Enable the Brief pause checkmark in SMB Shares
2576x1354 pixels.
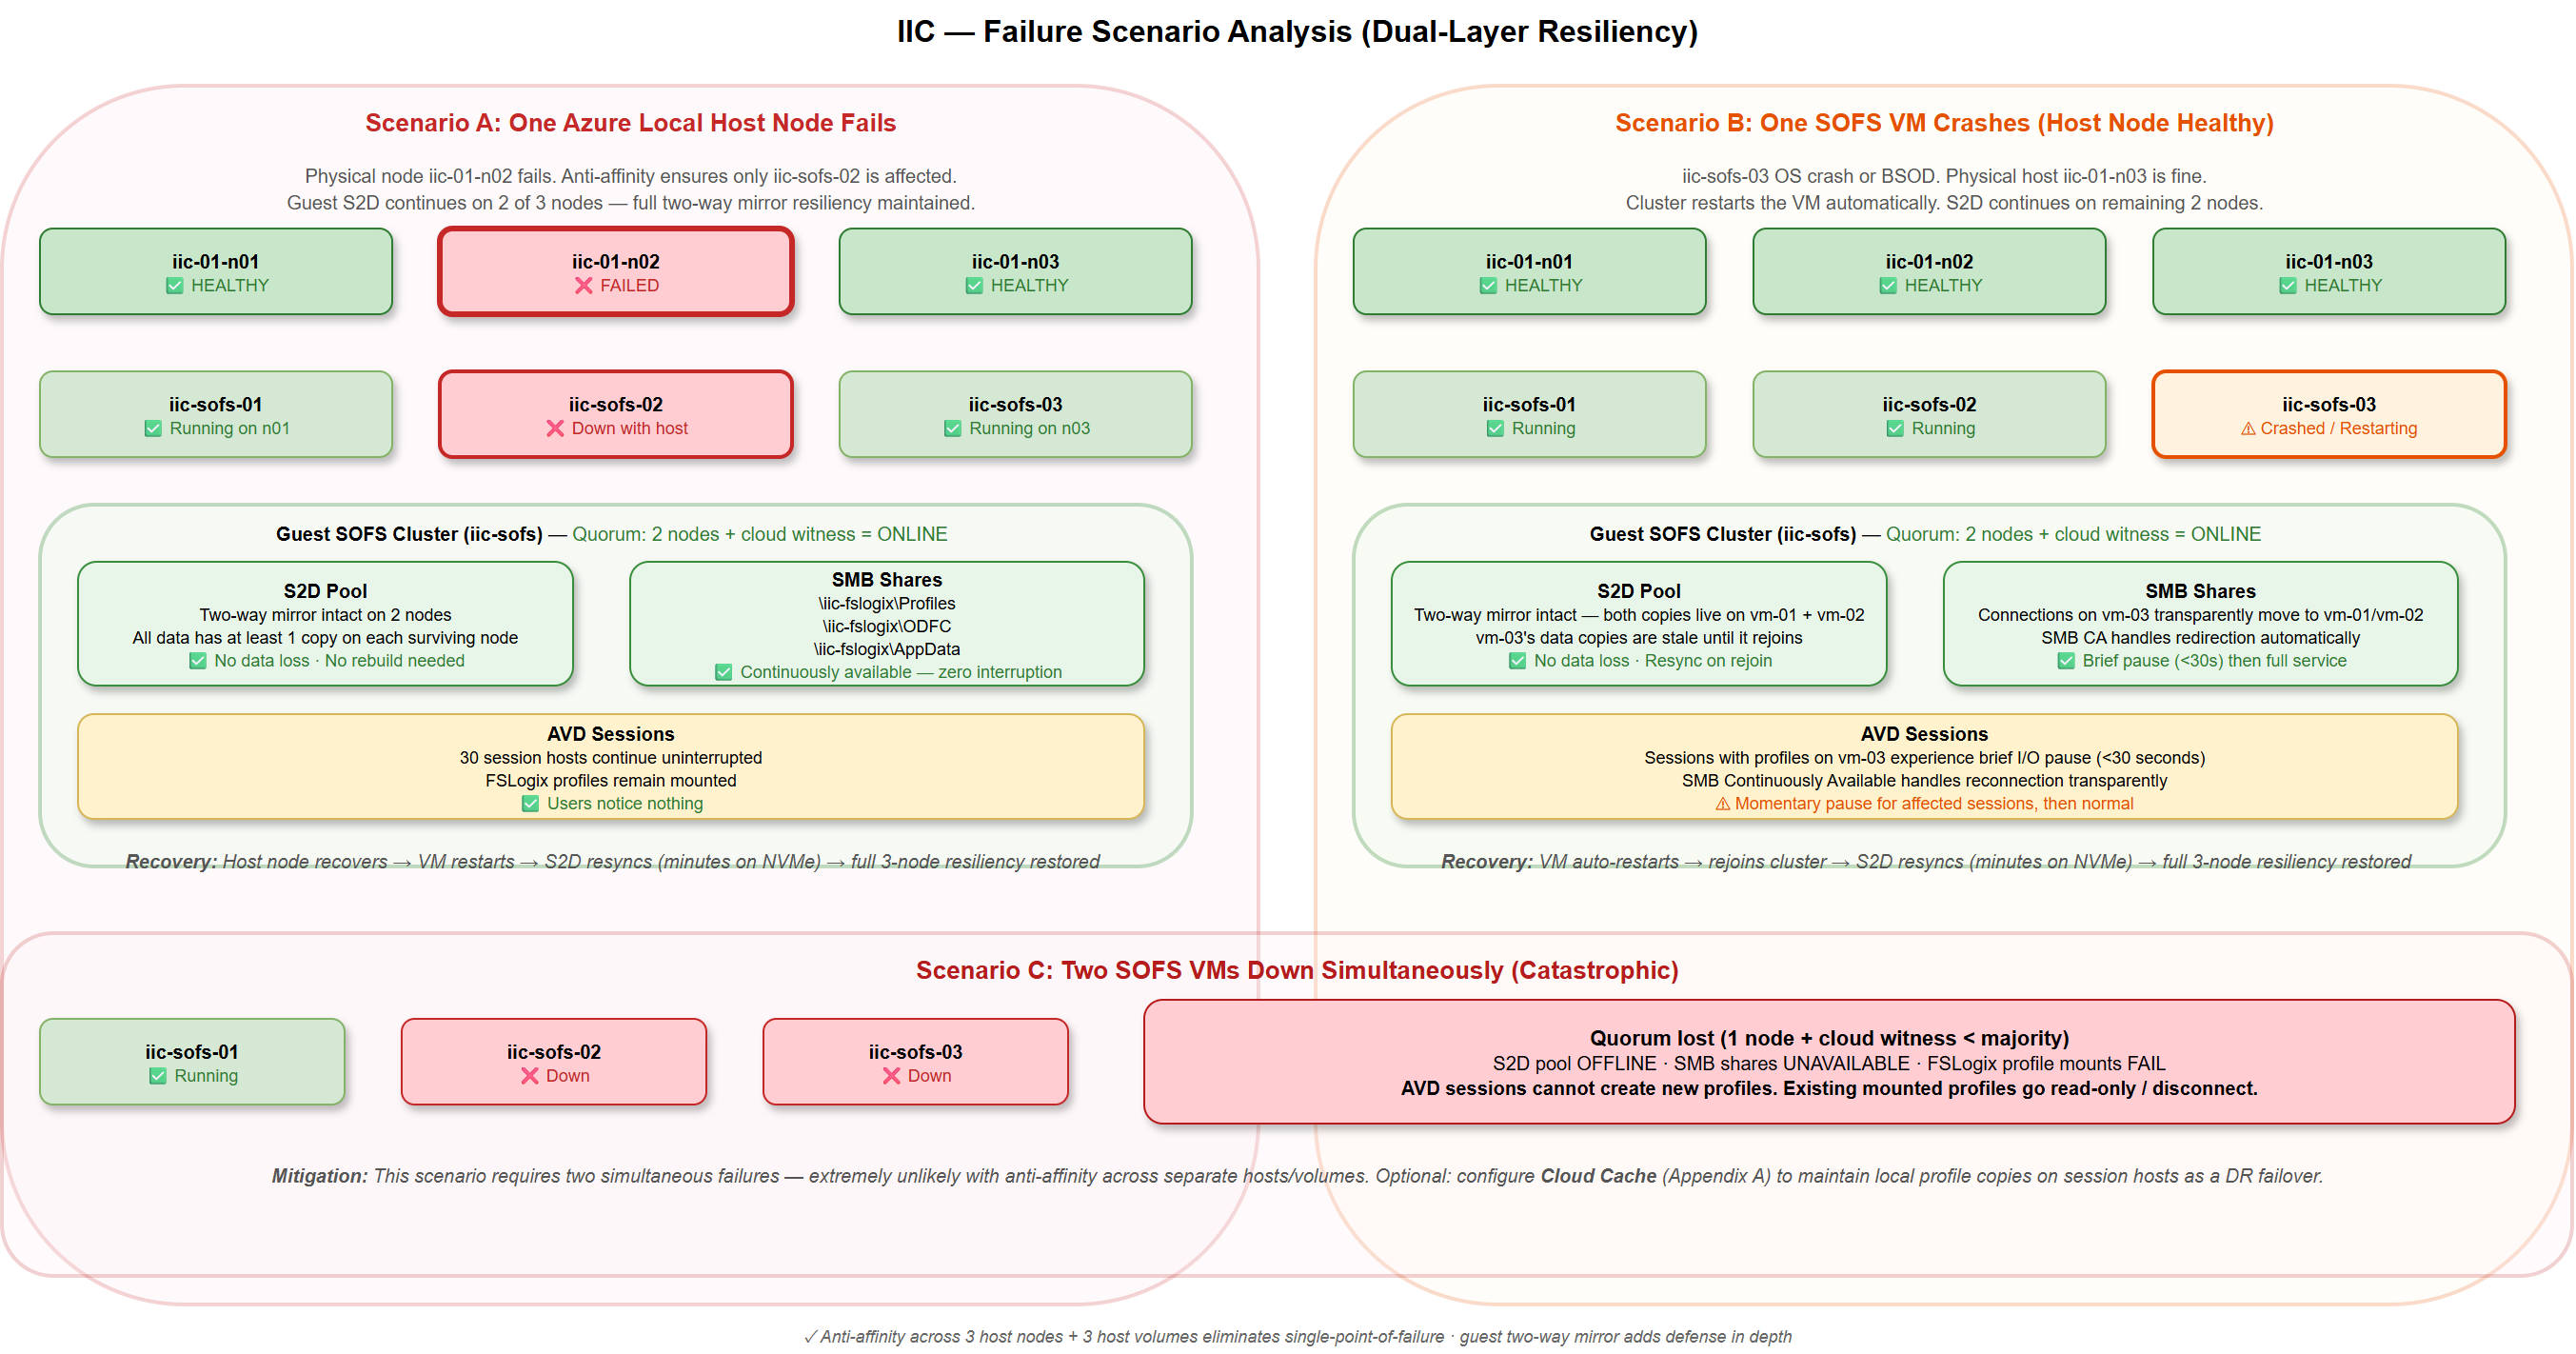2065,660
